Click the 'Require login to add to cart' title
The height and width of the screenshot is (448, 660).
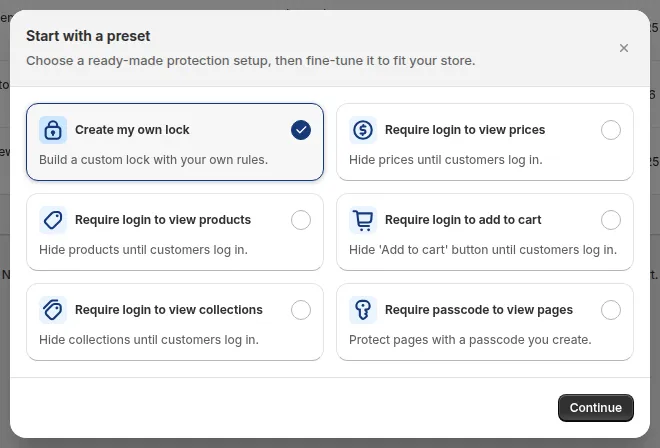pyautogui.click(x=463, y=220)
